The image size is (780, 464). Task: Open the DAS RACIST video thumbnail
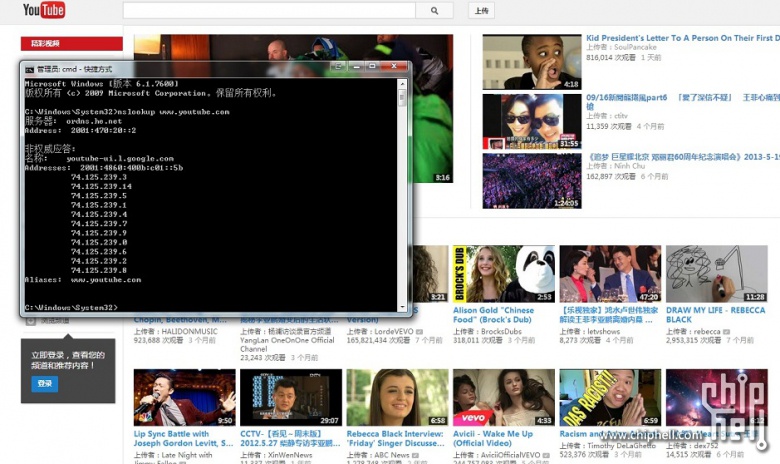click(x=610, y=397)
